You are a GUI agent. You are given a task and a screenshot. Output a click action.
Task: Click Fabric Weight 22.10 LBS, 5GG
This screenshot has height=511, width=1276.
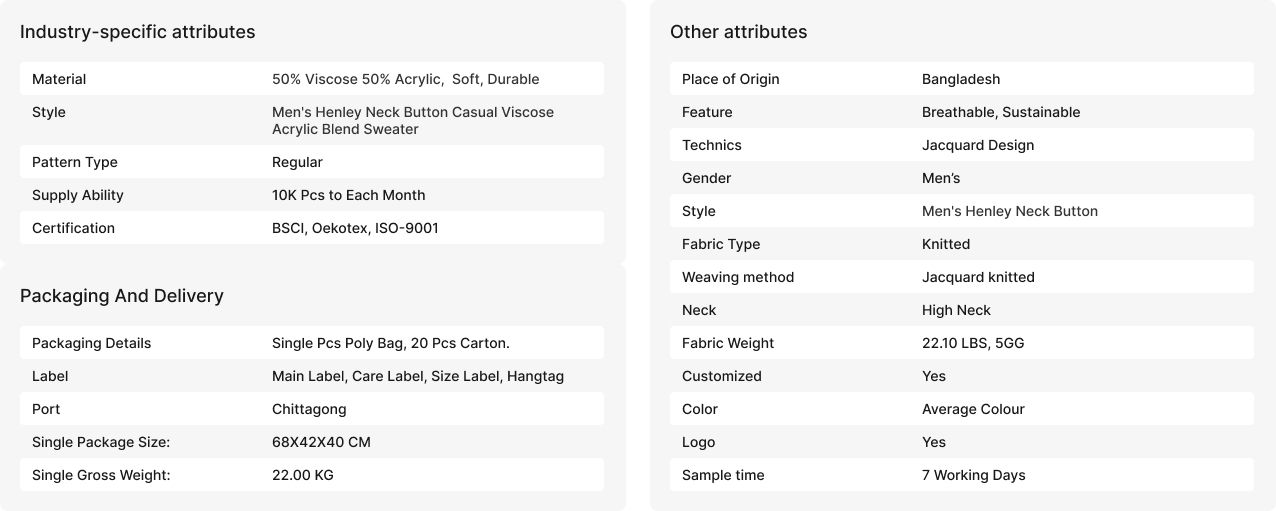(x=973, y=343)
